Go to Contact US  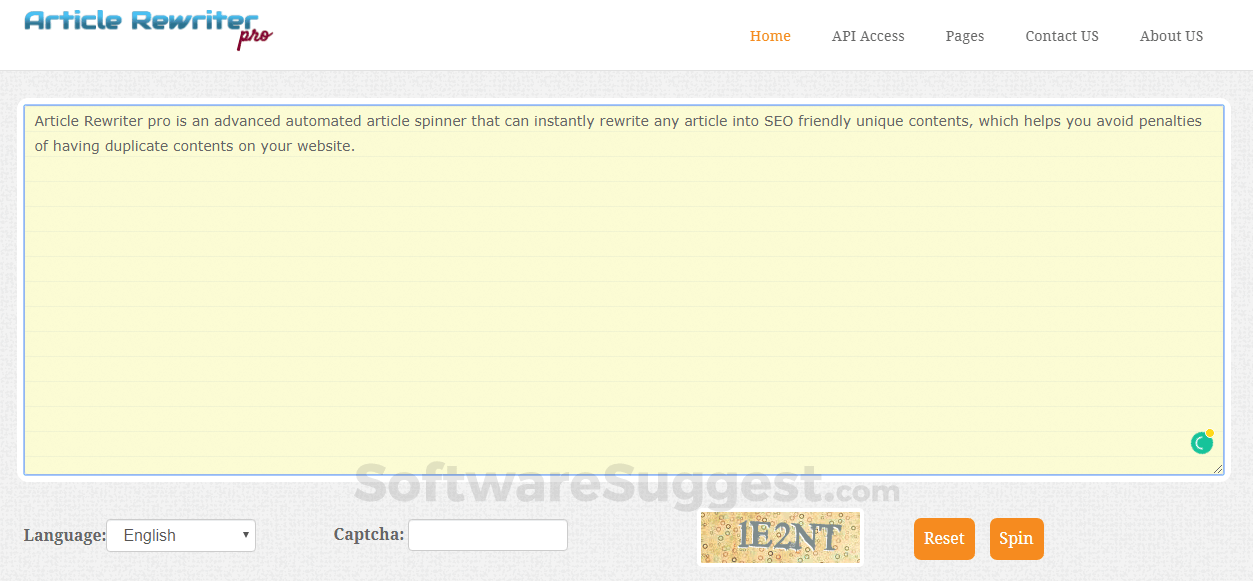tap(1061, 36)
